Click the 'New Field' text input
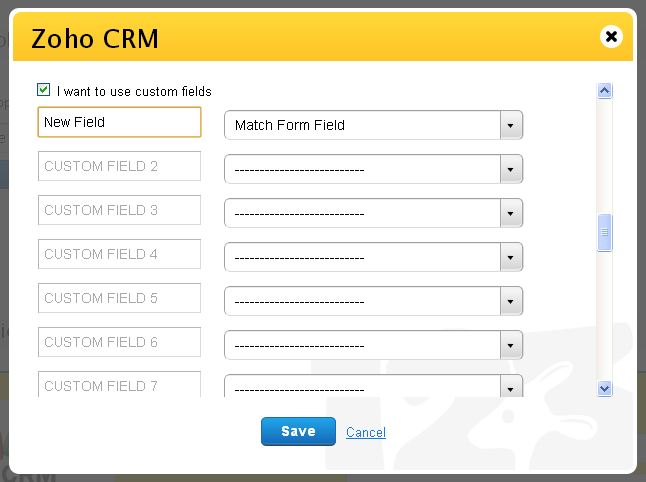This screenshot has width=646, height=482. tap(119, 122)
